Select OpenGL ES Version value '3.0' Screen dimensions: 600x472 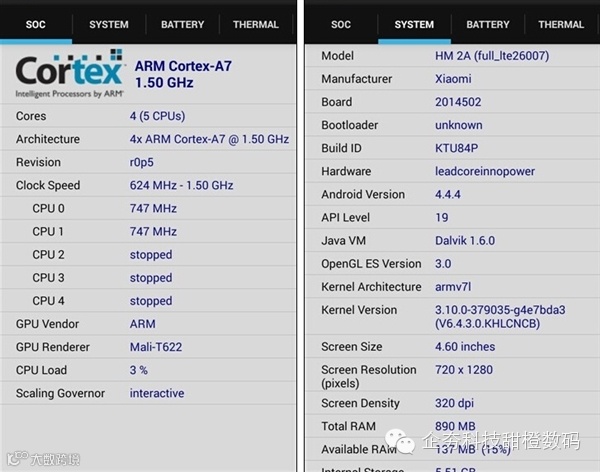(443, 264)
